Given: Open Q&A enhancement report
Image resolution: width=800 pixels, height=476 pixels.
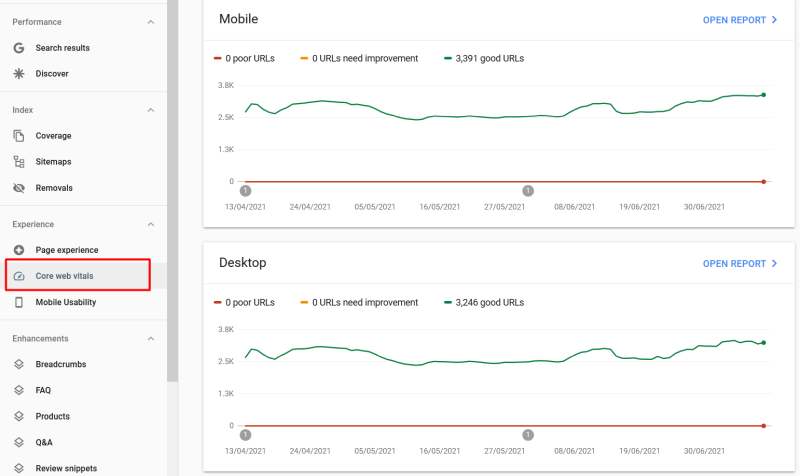Looking at the screenshot, I should tap(44, 442).
